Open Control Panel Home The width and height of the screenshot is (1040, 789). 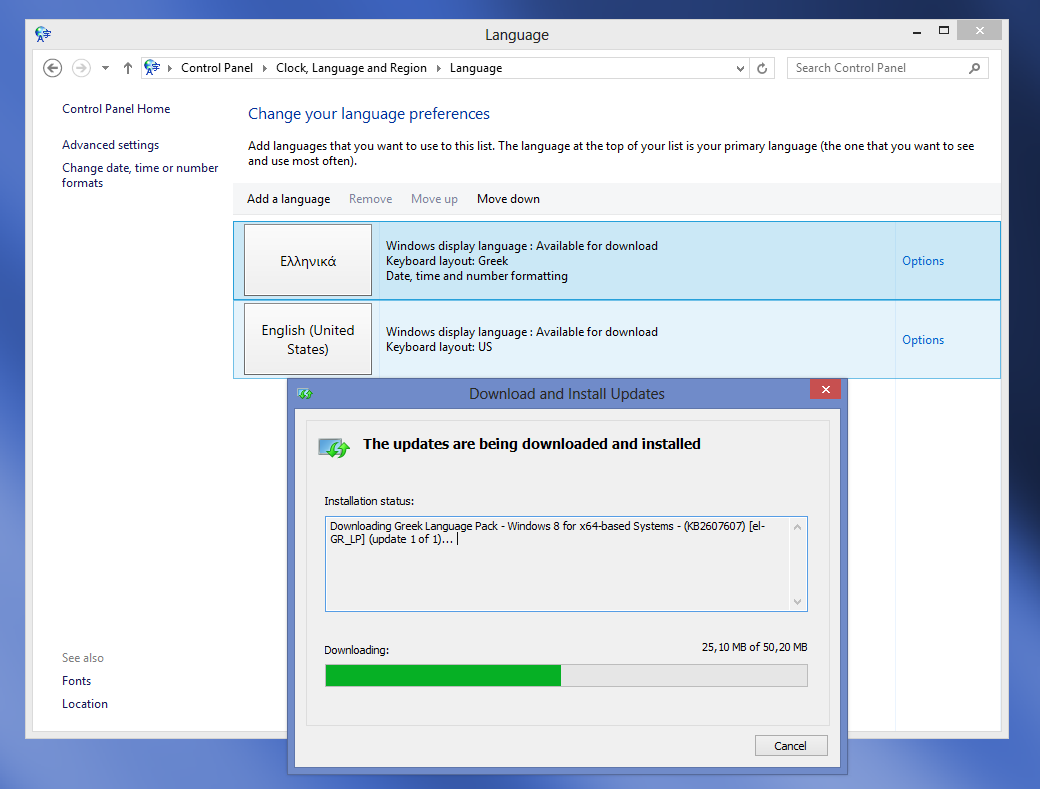click(x=116, y=109)
